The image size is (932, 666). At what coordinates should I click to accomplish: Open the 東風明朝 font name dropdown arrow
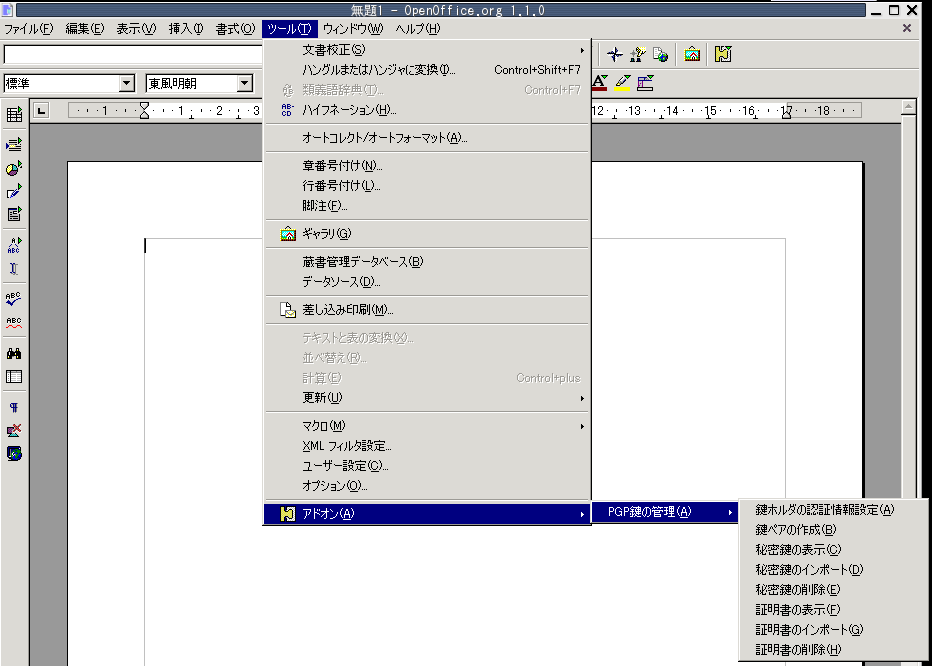coord(245,84)
